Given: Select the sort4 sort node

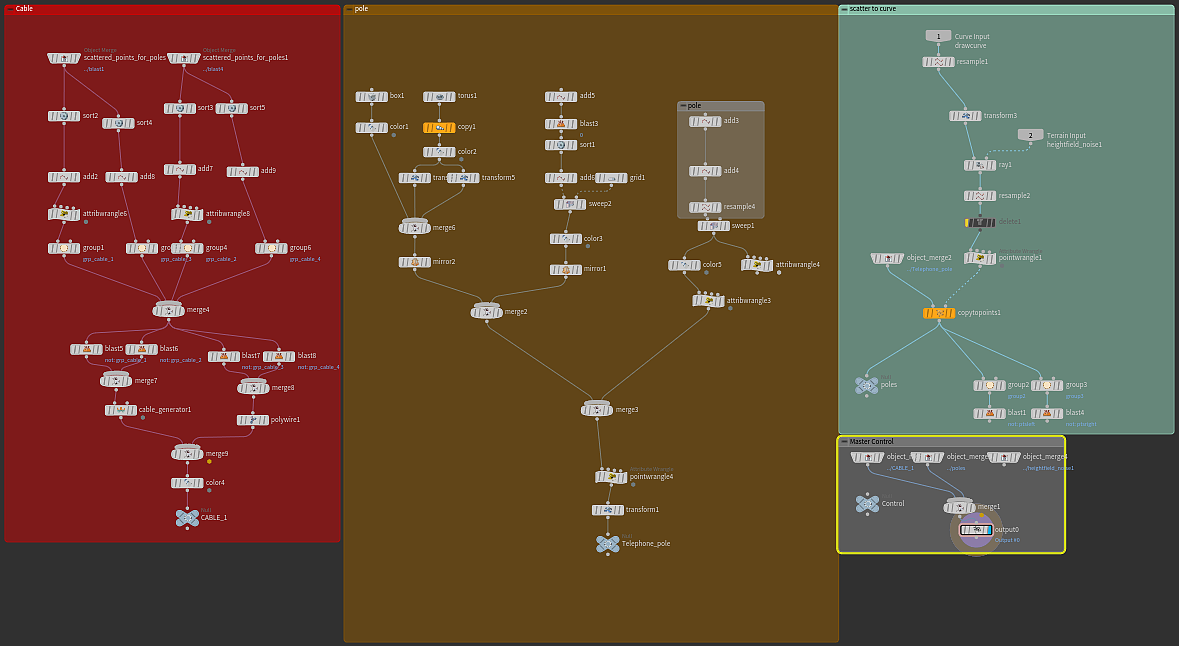Looking at the screenshot, I should (x=118, y=123).
